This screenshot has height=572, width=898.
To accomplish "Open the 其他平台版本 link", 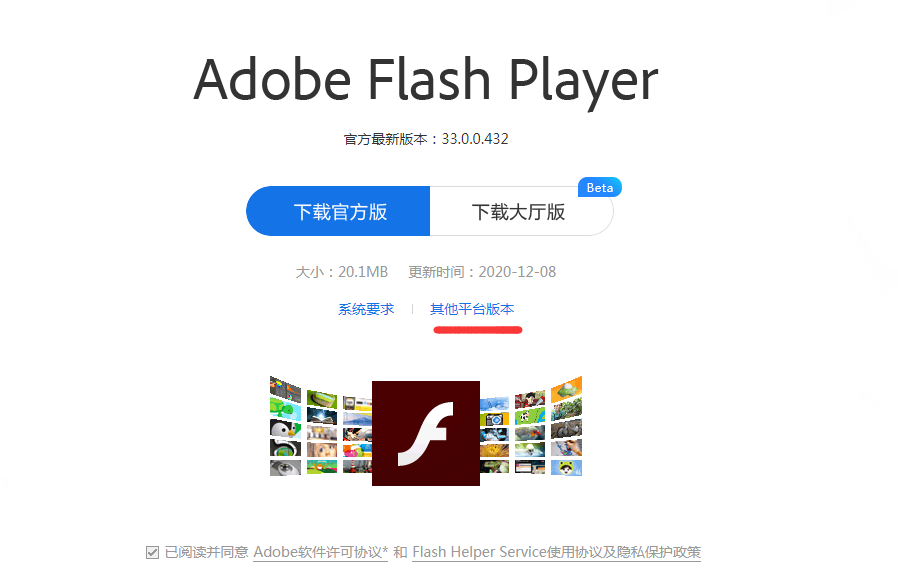I will pyautogui.click(x=472, y=309).
